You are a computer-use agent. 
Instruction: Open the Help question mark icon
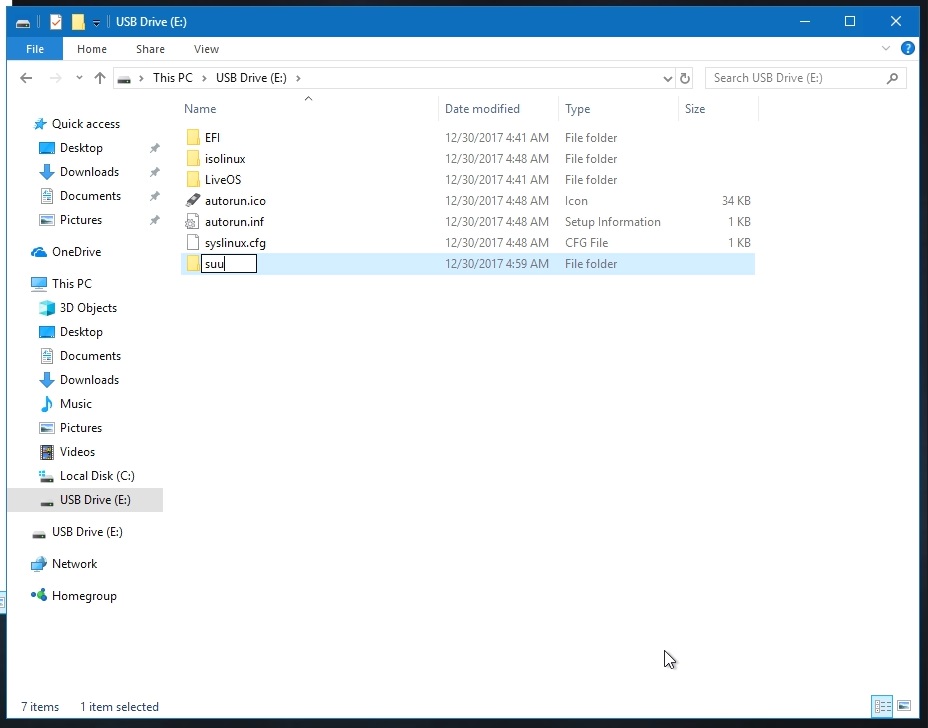[907, 48]
